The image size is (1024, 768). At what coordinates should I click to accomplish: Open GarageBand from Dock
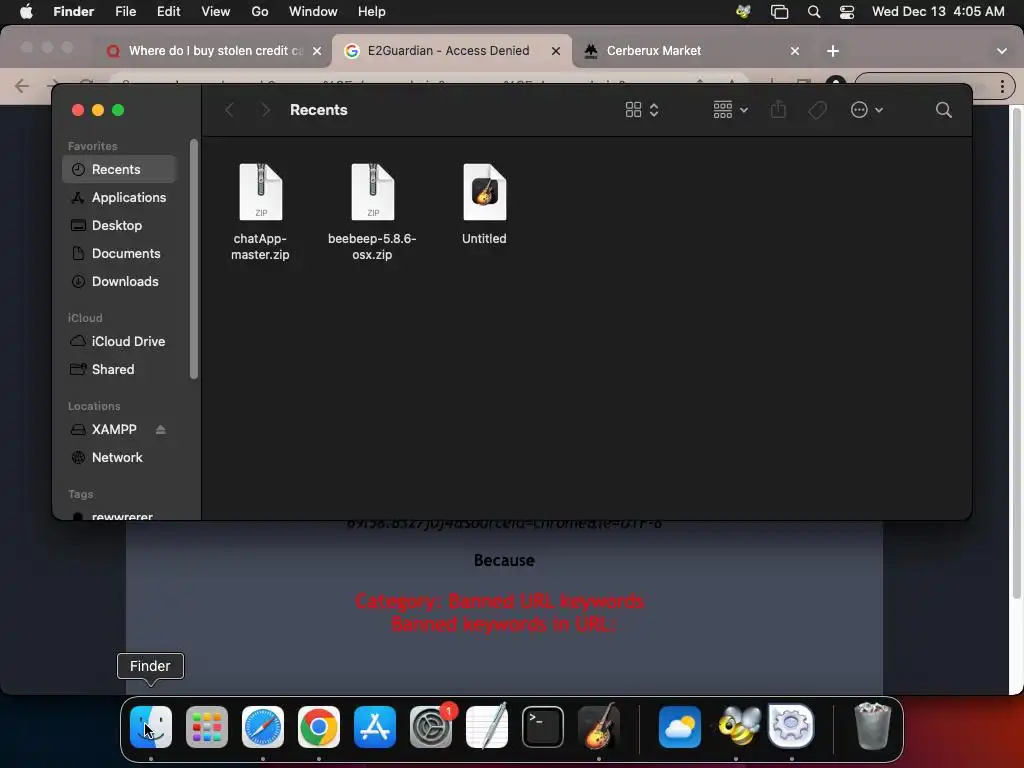tap(599, 727)
